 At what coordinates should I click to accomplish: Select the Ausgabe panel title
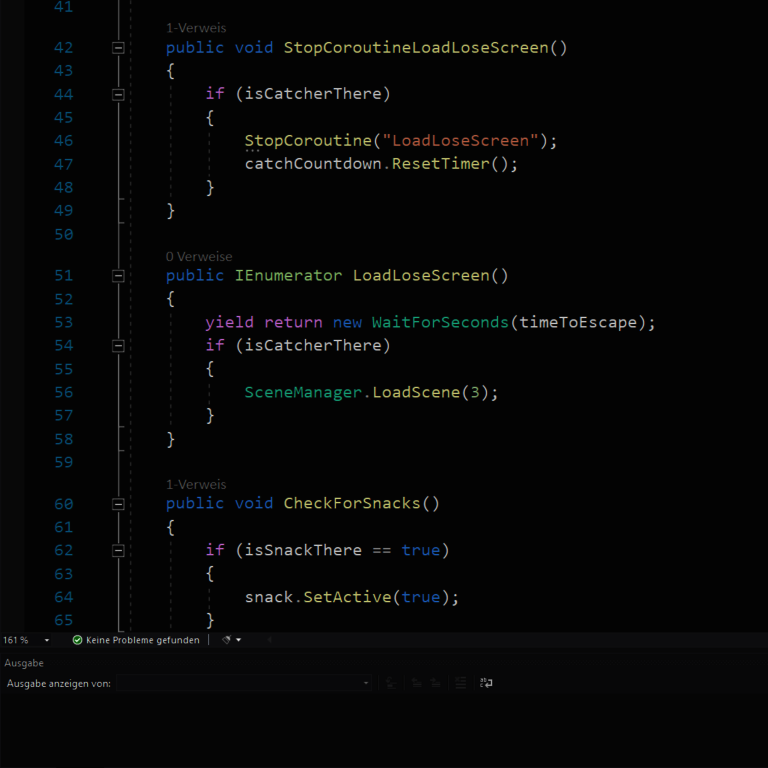click(x=24, y=663)
